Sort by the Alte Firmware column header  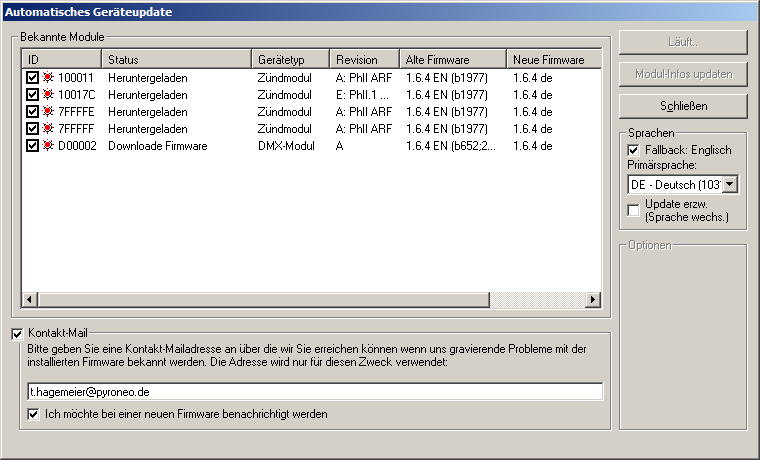click(x=453, y=59)
